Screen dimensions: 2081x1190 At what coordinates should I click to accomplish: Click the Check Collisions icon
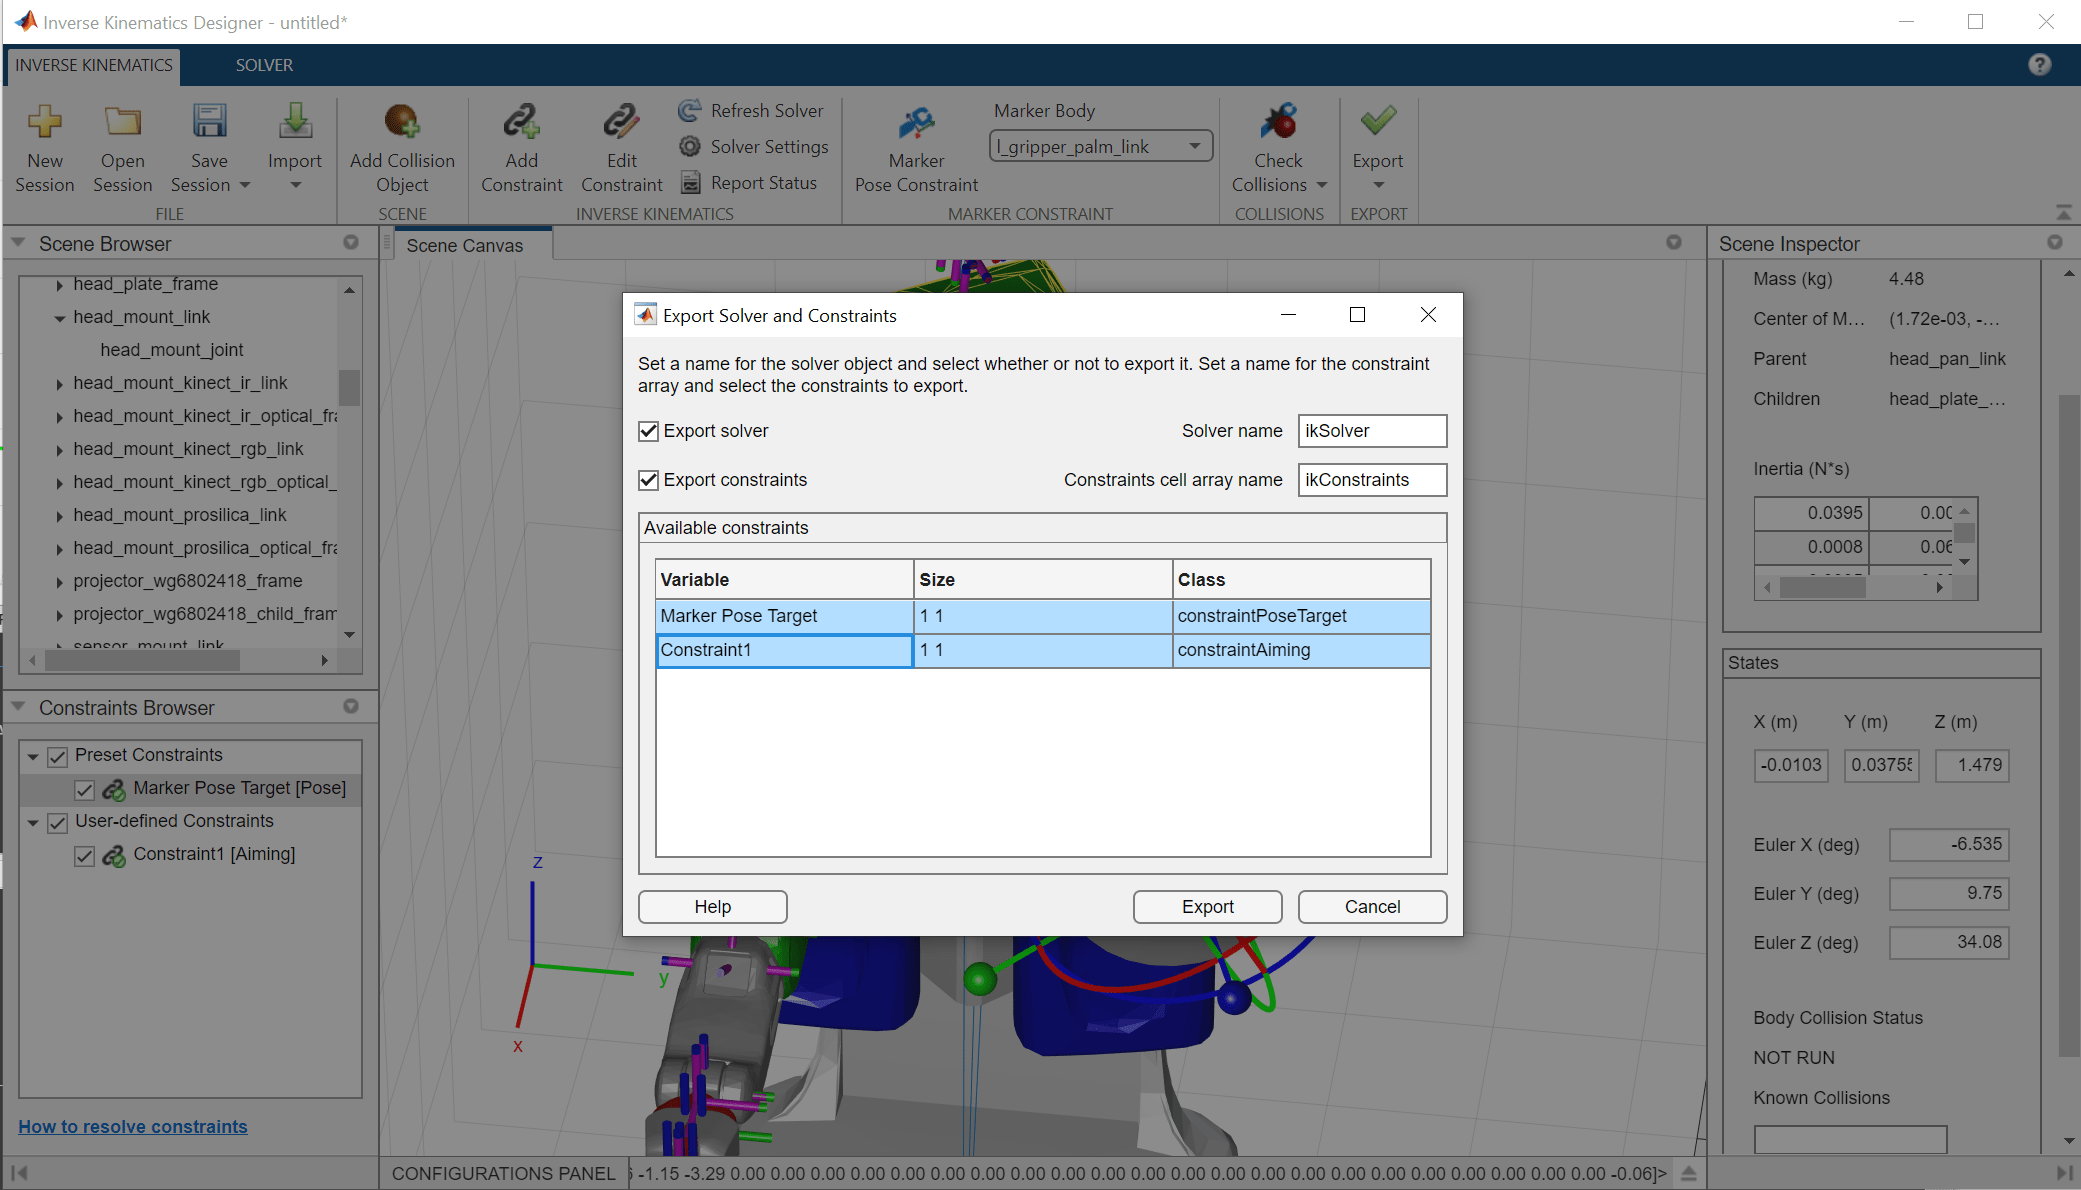pos(1278,123)
